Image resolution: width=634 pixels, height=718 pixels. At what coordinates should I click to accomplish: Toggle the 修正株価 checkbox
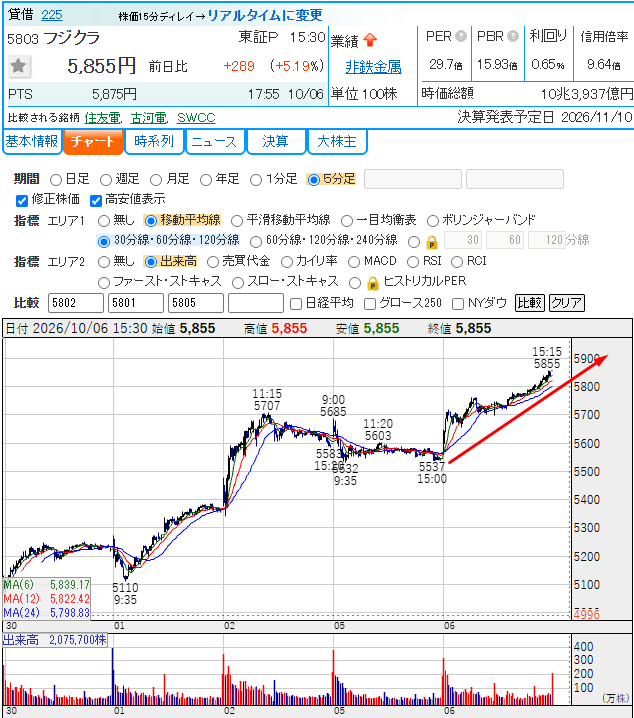(22, 201)
